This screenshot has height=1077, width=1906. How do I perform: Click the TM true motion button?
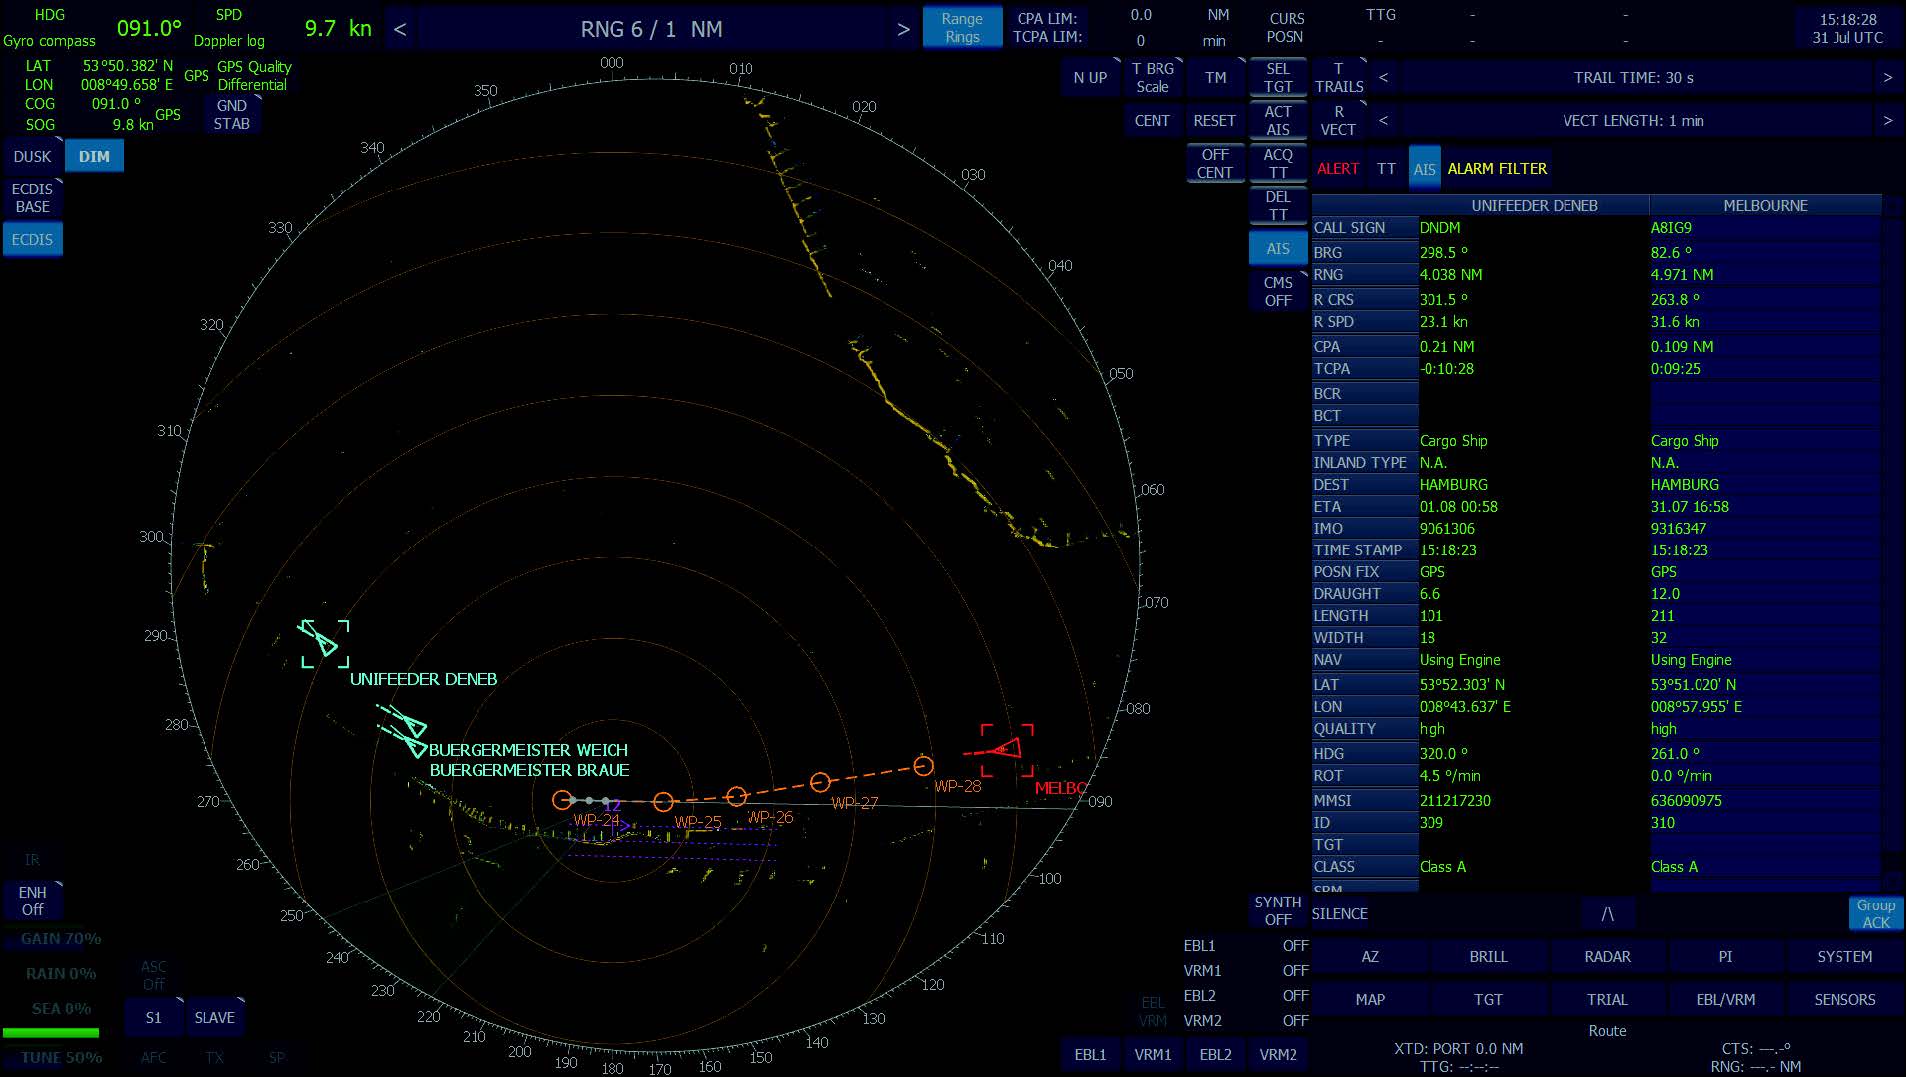pyautogui.click(x=1215, y=77)
